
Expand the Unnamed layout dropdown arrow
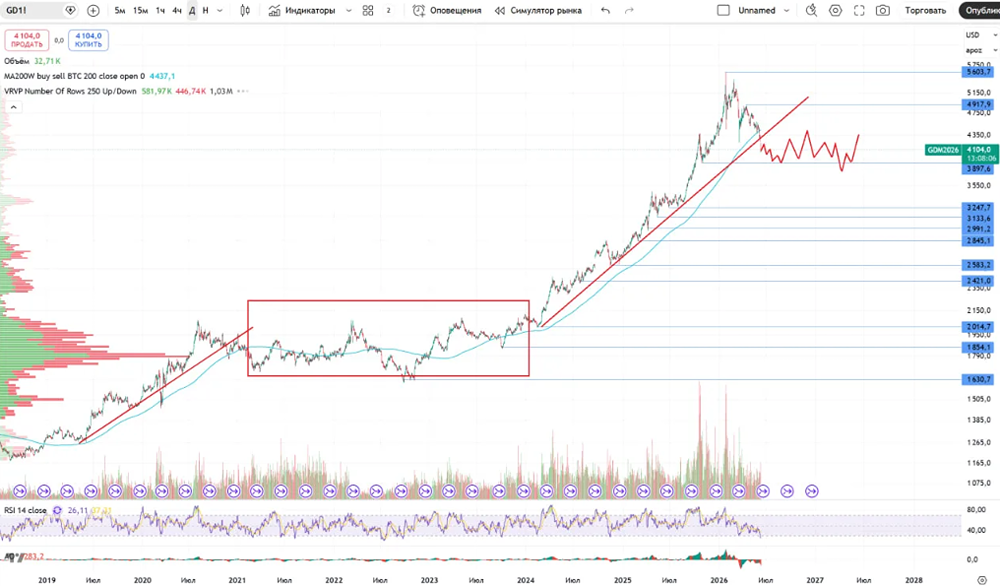786,10
